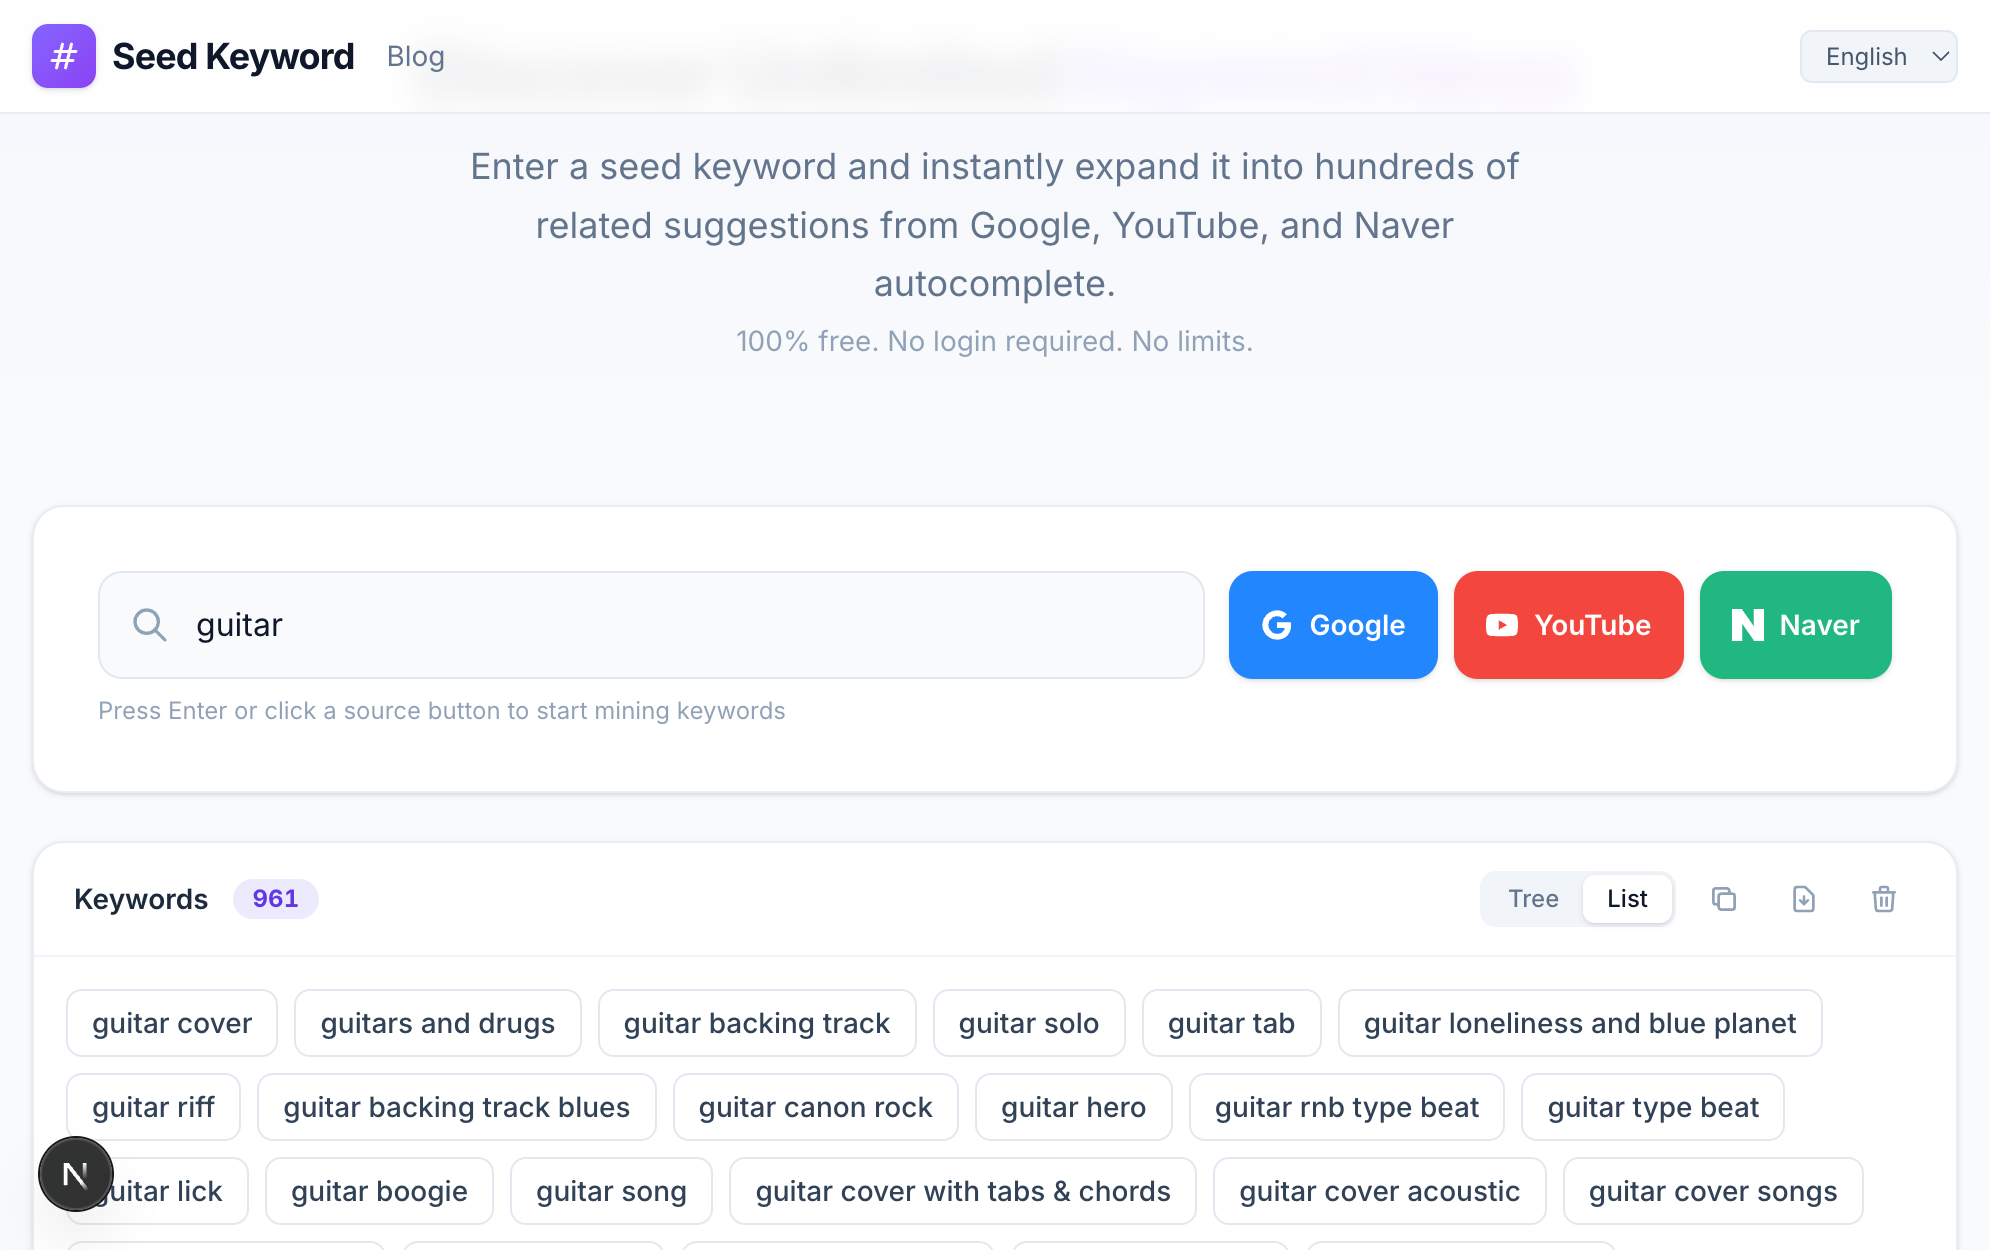Screen dimensions: 1990x1250
Task: Select the 'guitar type beat' chip
Action: pos(1653,1107)
